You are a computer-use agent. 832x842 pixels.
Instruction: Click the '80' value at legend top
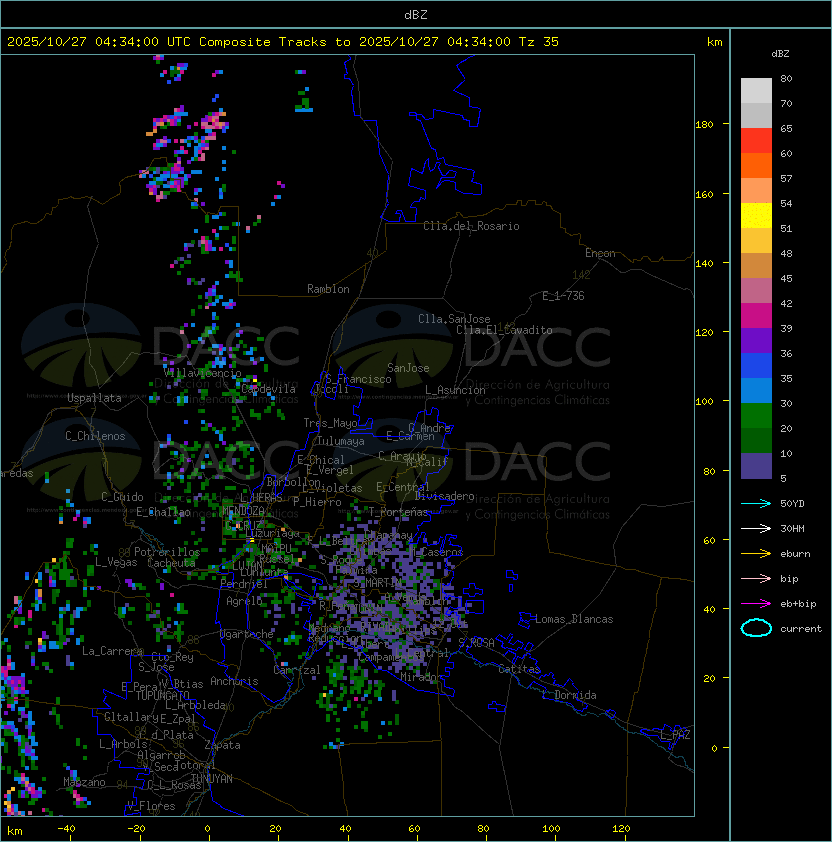[x=786, y=78]
